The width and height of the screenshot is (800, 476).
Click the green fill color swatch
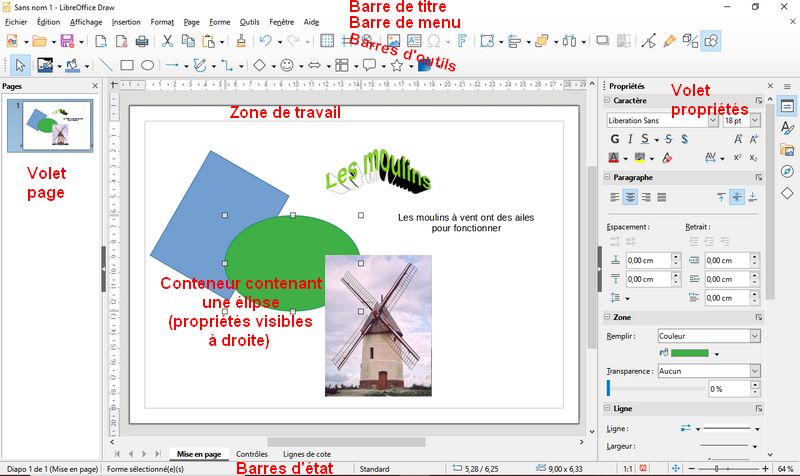click(x=689, y=353)
